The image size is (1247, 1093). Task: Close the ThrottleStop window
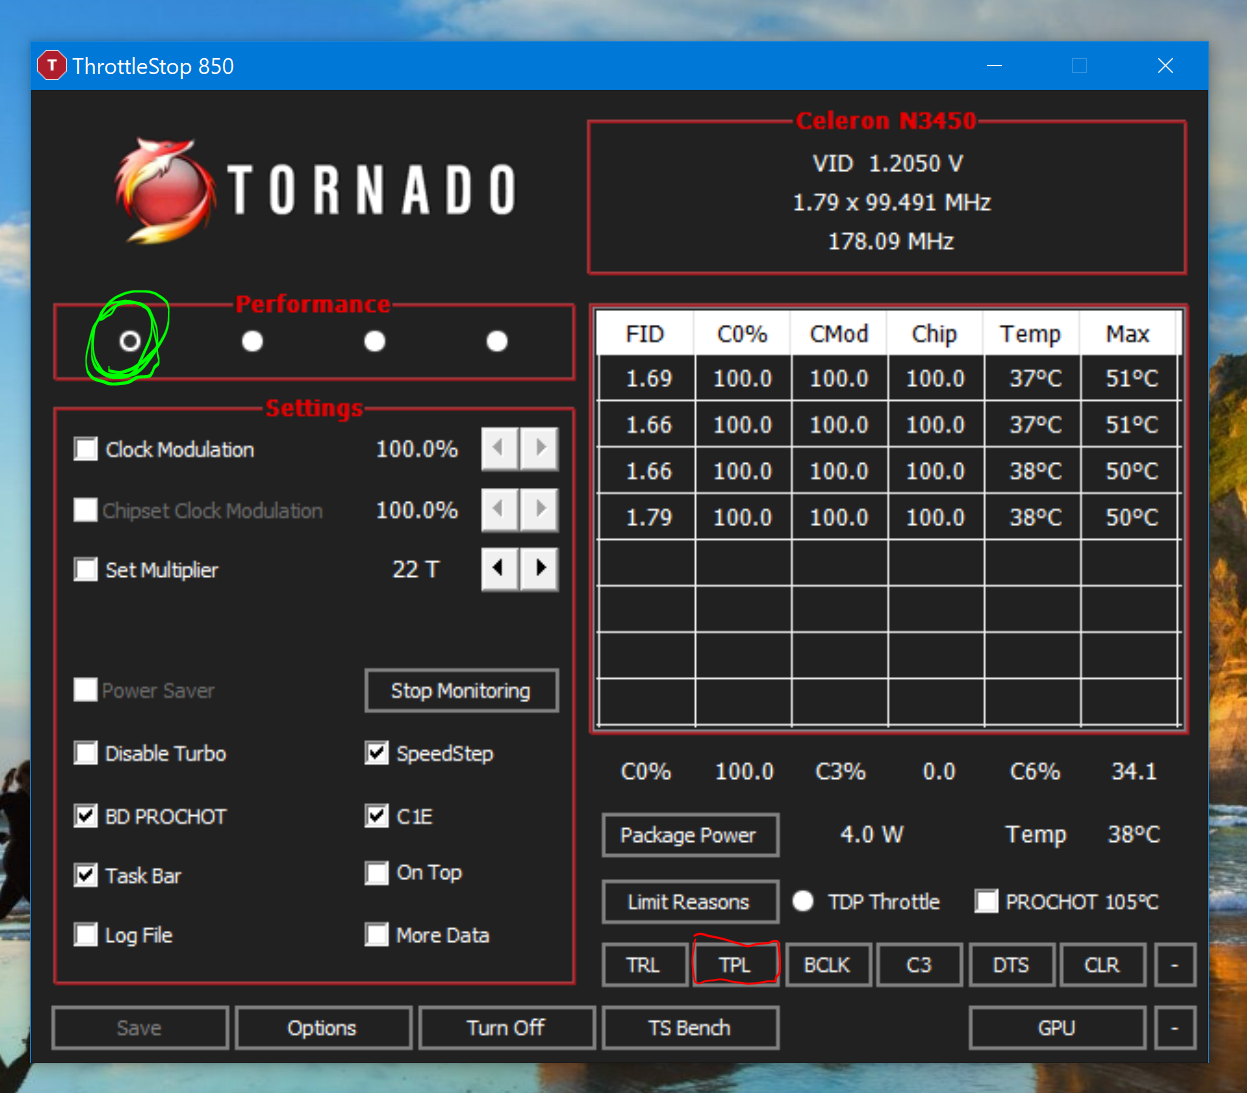[1165, 66]
